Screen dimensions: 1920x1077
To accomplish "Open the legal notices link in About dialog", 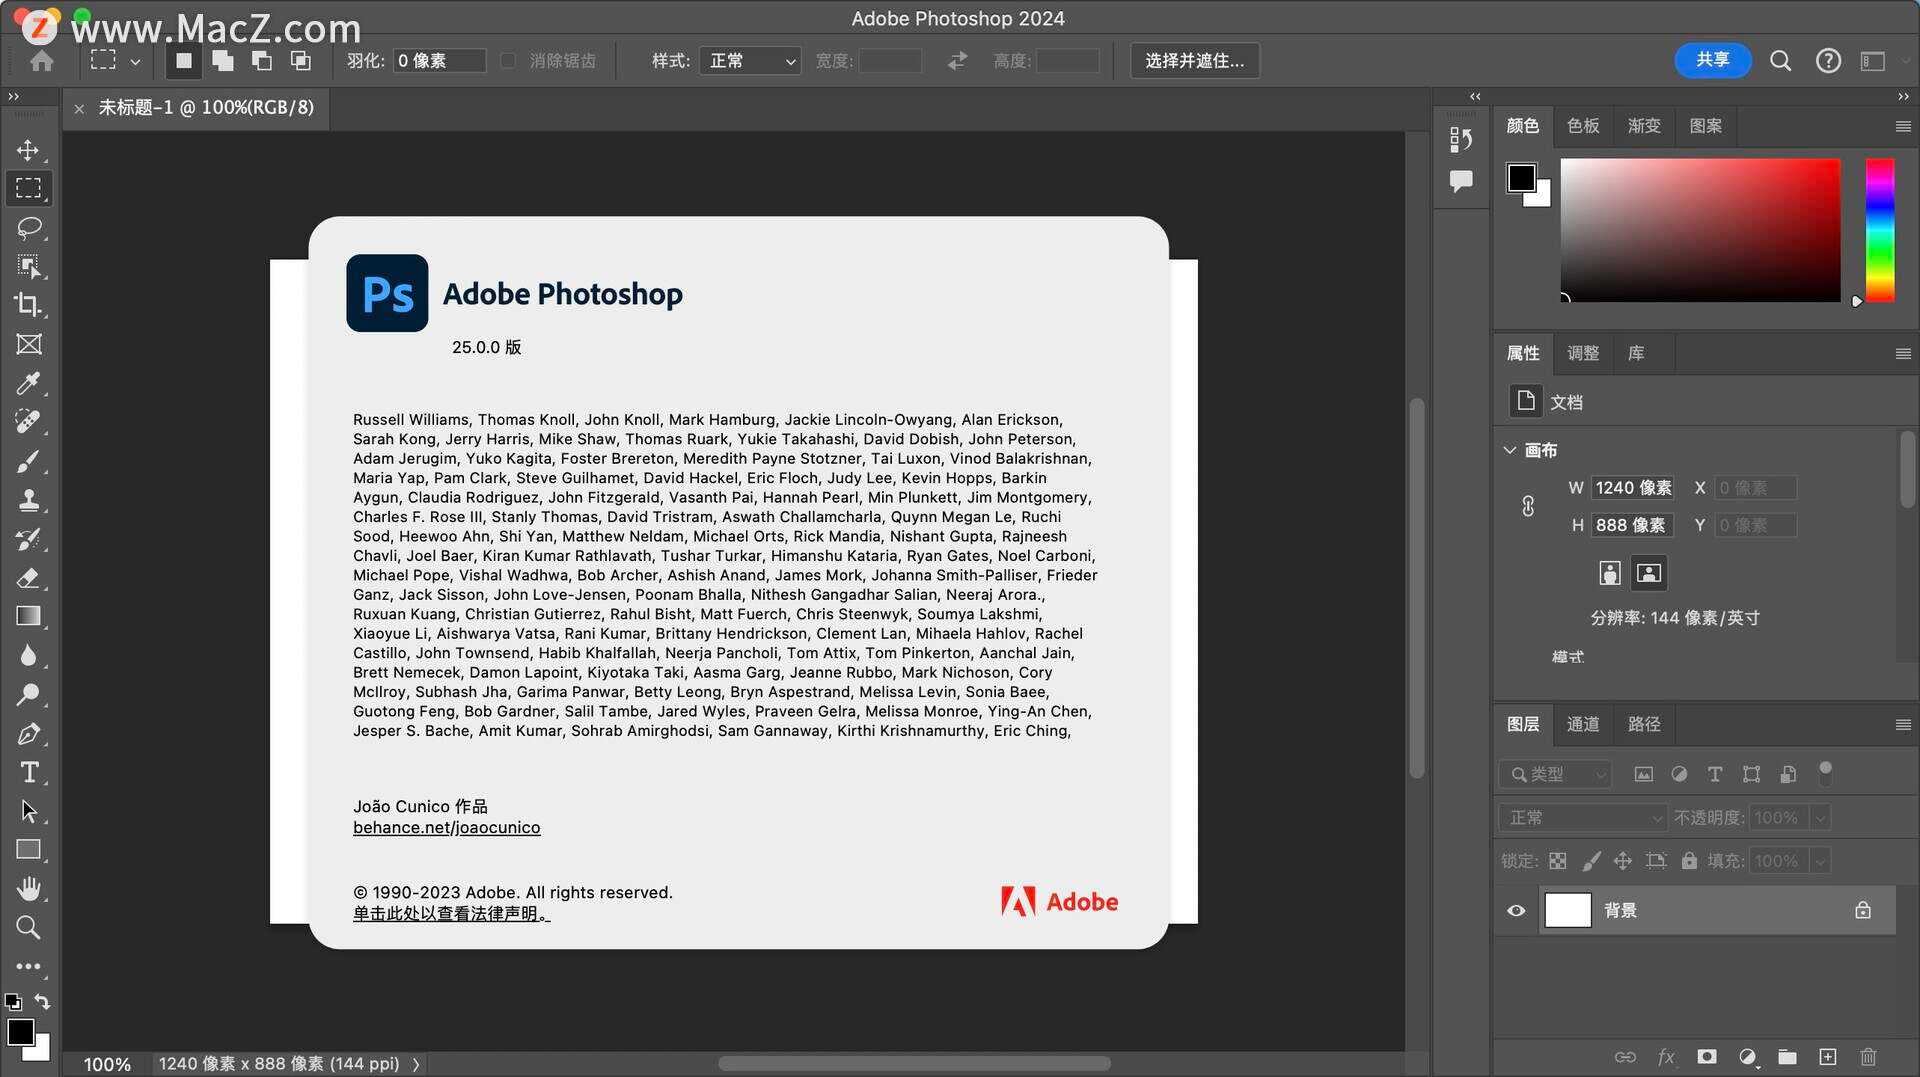I will click(x=451, y=914).
